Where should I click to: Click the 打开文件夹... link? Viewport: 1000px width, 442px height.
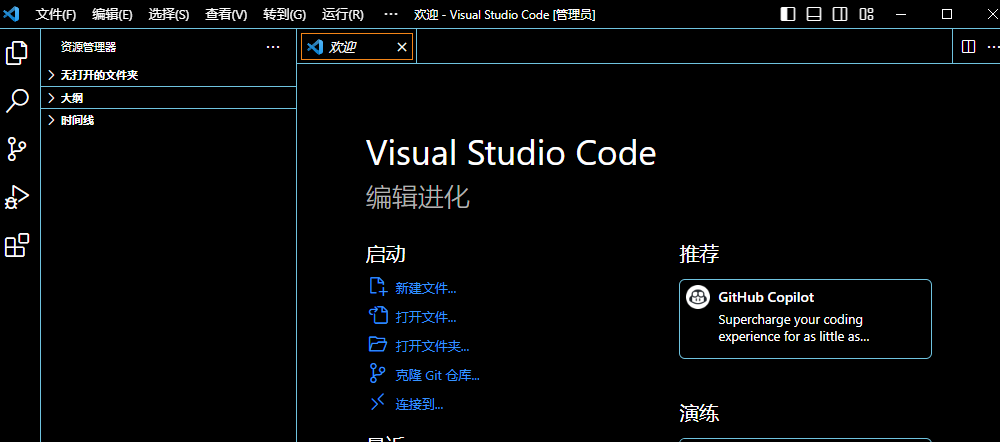point(432,346)
